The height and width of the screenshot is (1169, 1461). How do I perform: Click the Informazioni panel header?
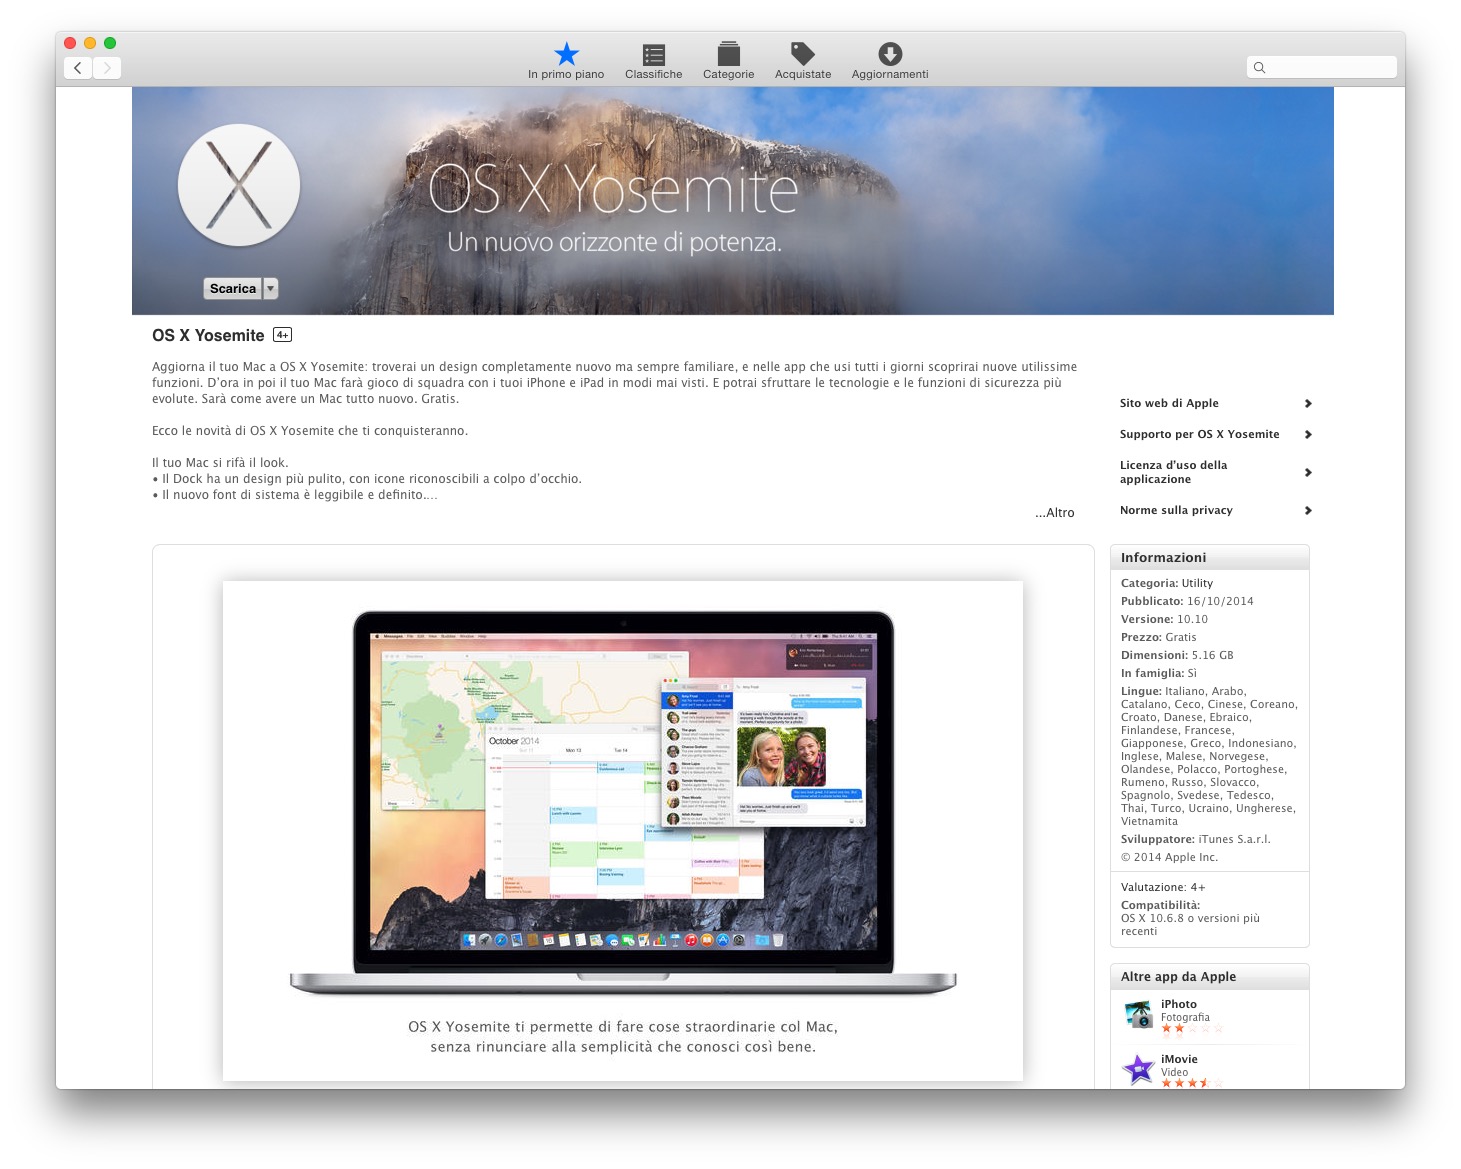pos(1210,557)
